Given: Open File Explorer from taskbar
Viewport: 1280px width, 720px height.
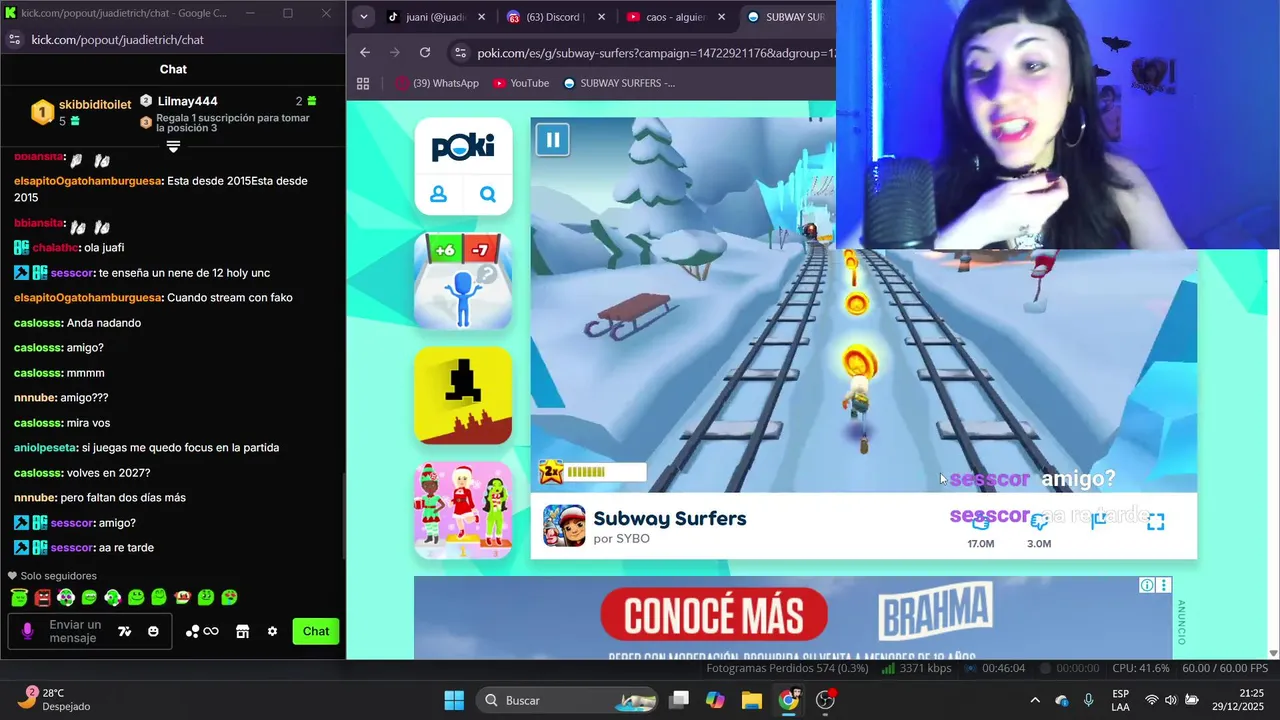Looking at the screenshot, I should click(x=751, y=700).
